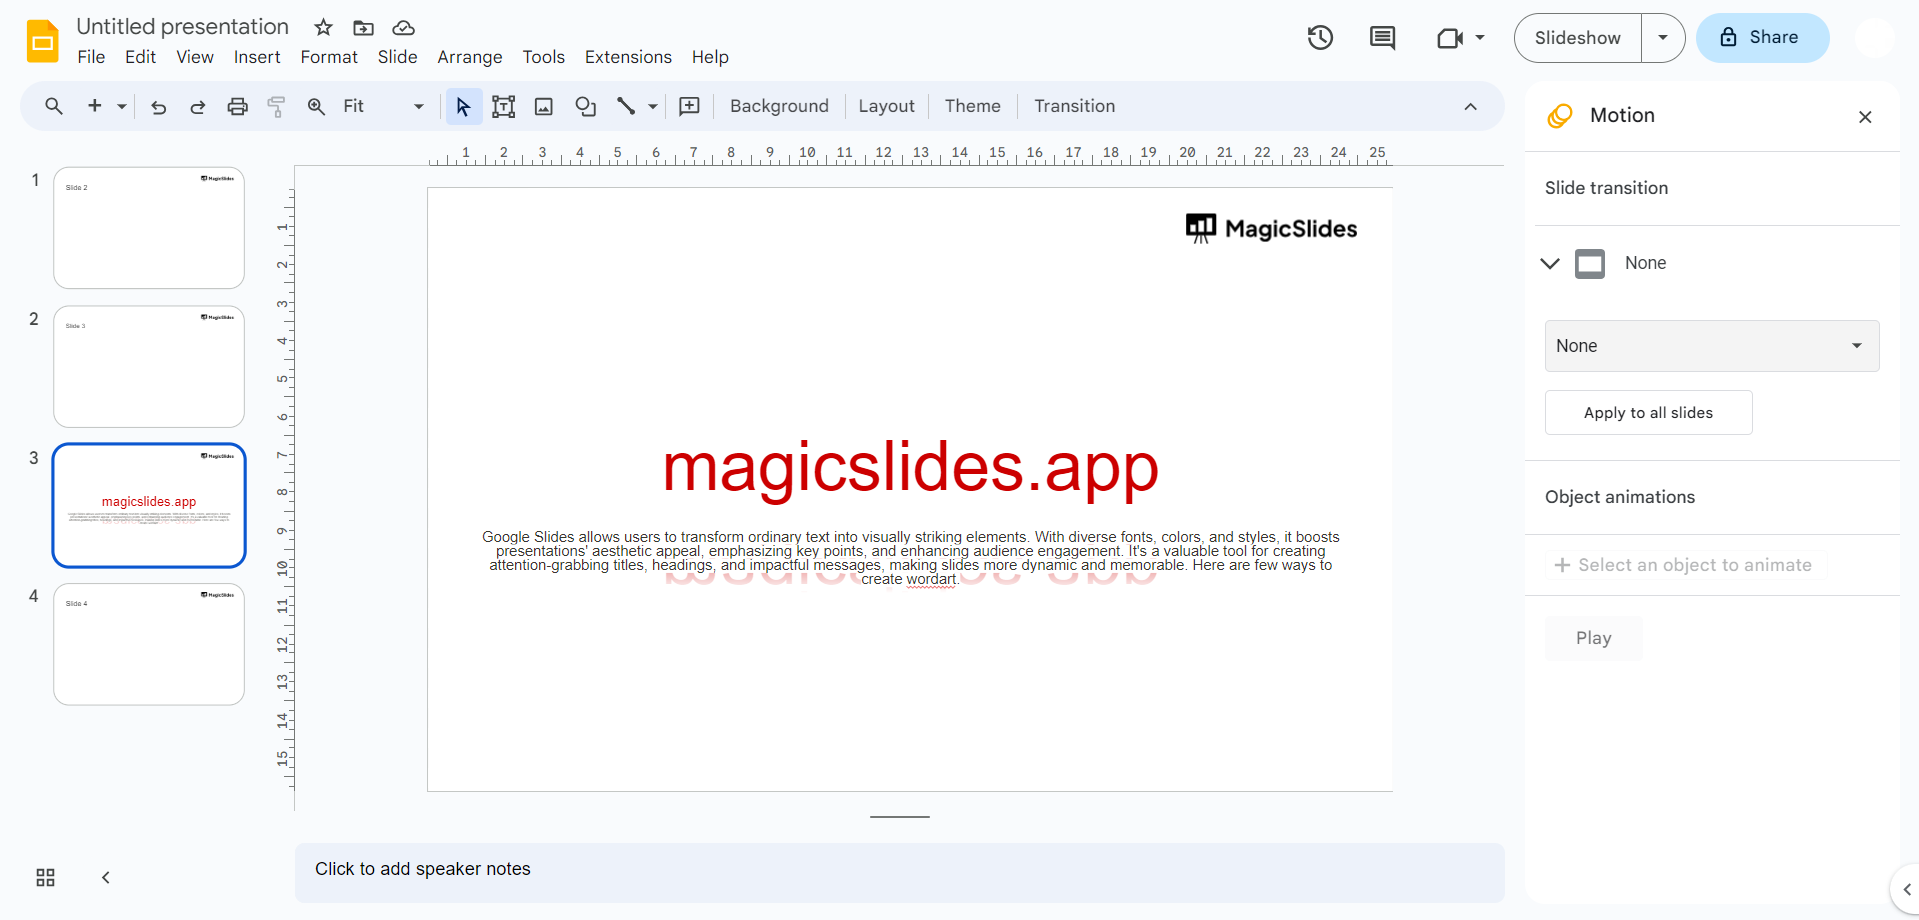Open the Insert menu
This screenshot has height=920, width=1919.
click(x=257, y=57)
